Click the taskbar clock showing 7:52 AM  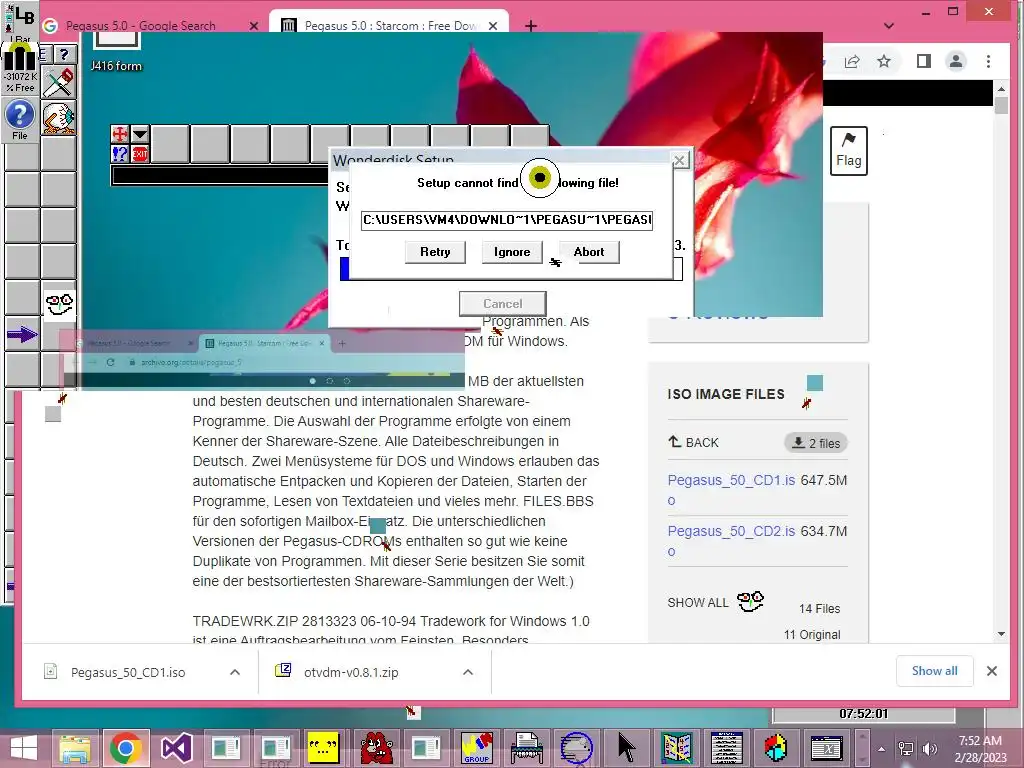pos(980,749)
